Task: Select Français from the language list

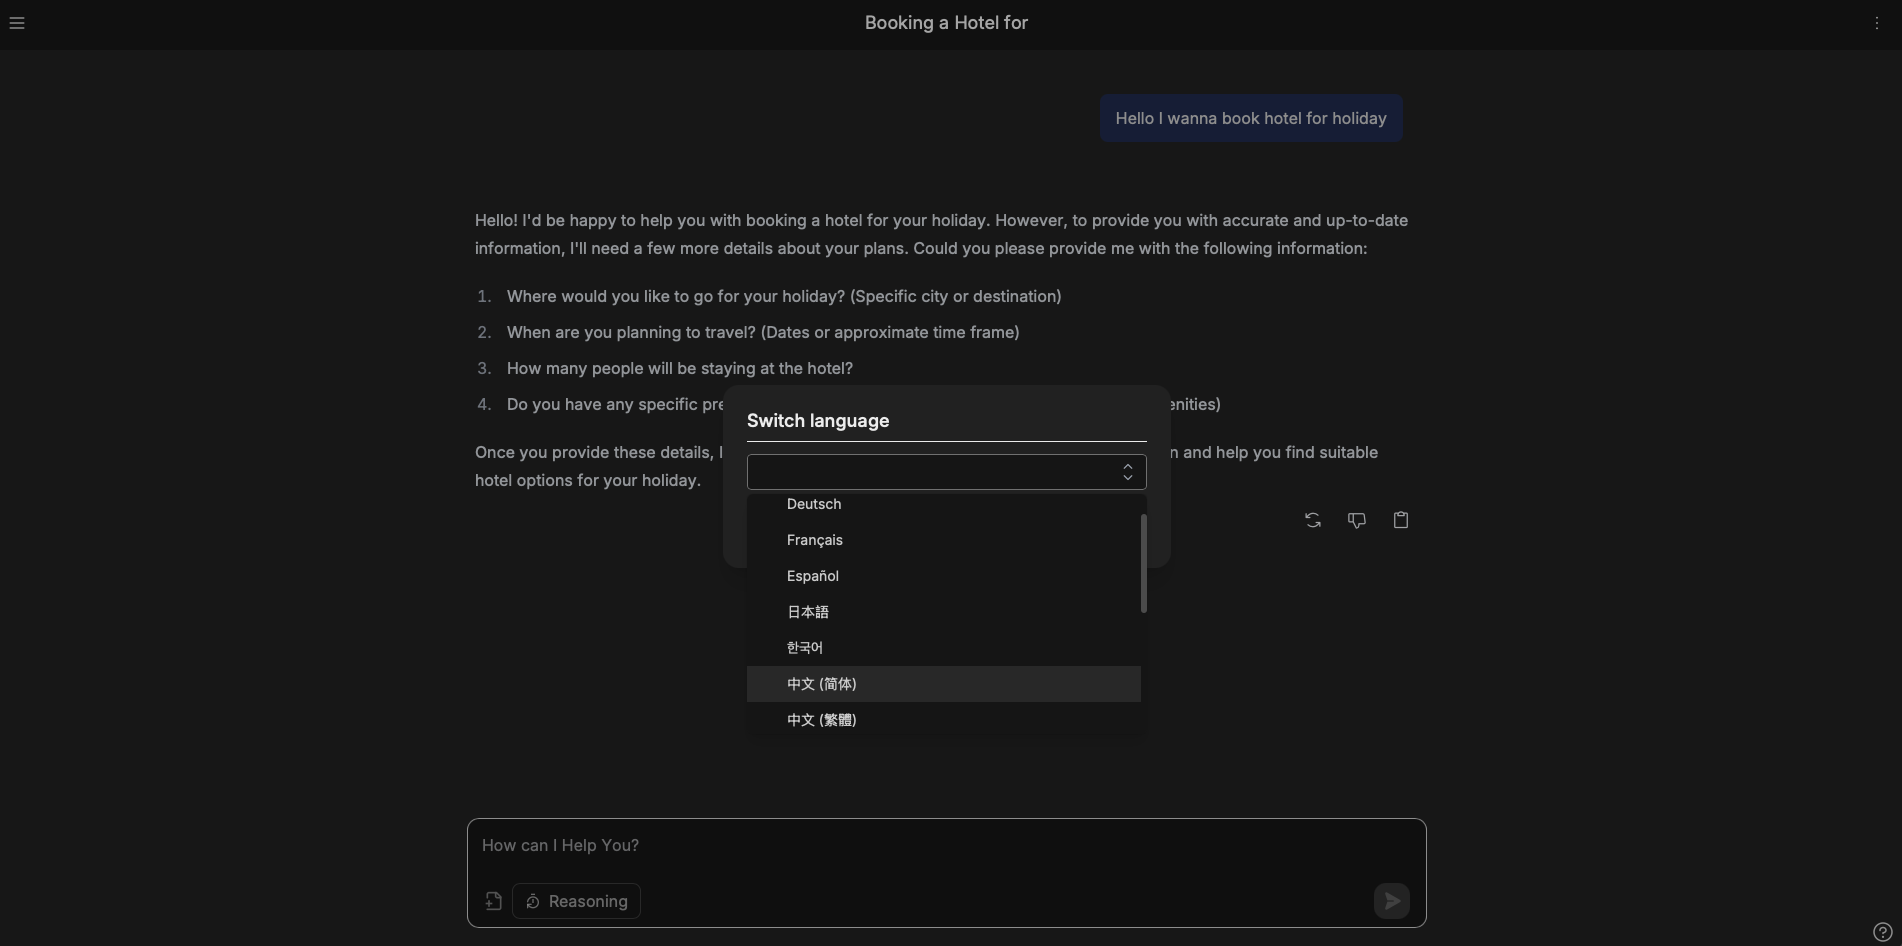Action: 815,540
